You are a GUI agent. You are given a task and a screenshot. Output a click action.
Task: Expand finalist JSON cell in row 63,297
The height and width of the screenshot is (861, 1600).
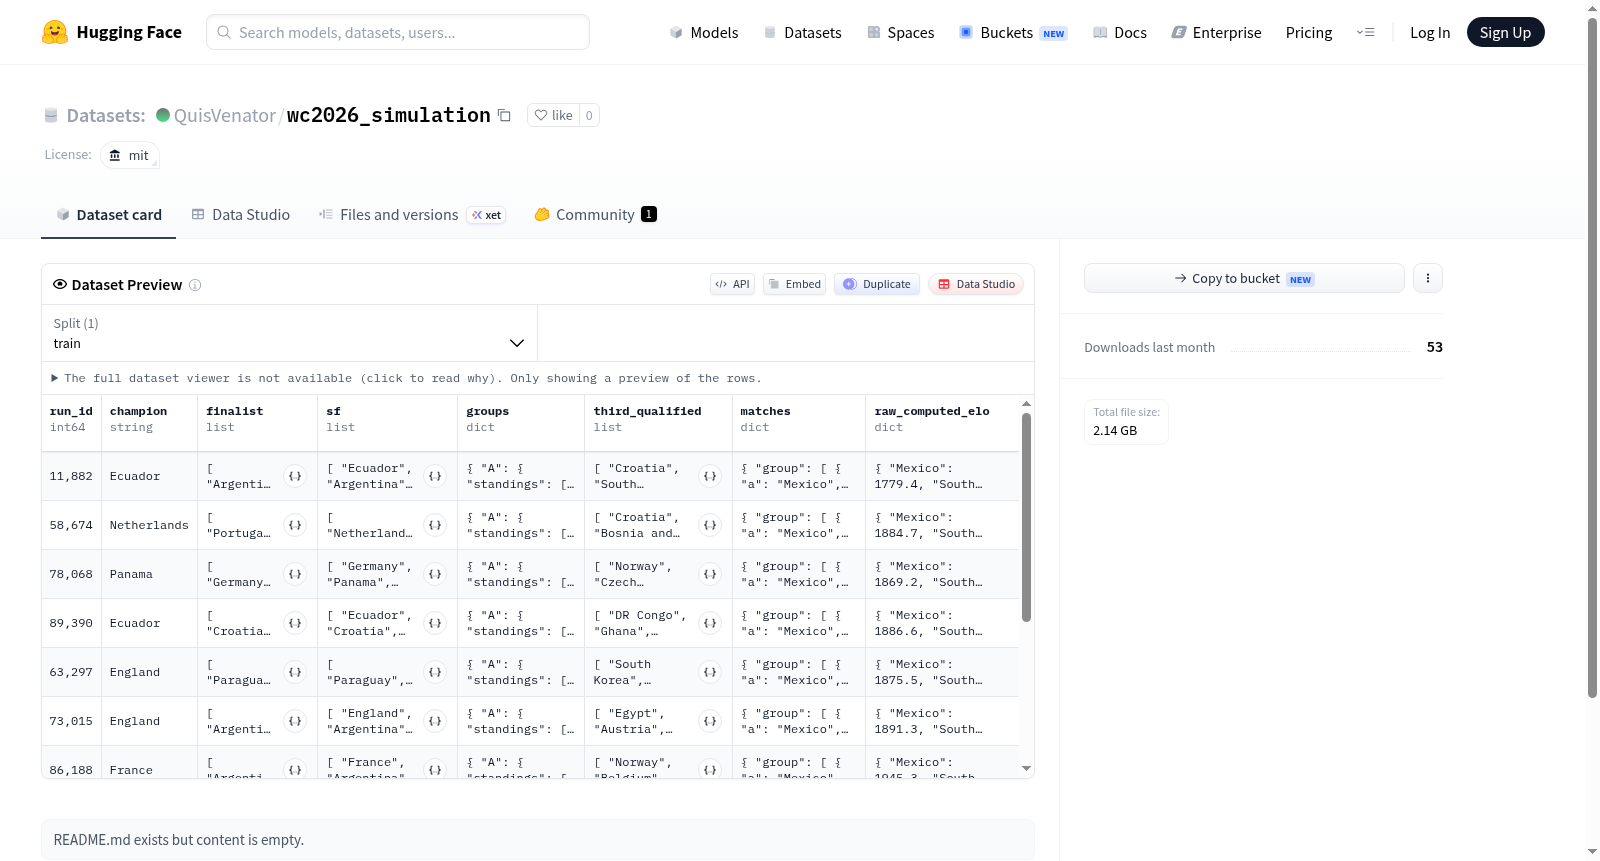295,672
